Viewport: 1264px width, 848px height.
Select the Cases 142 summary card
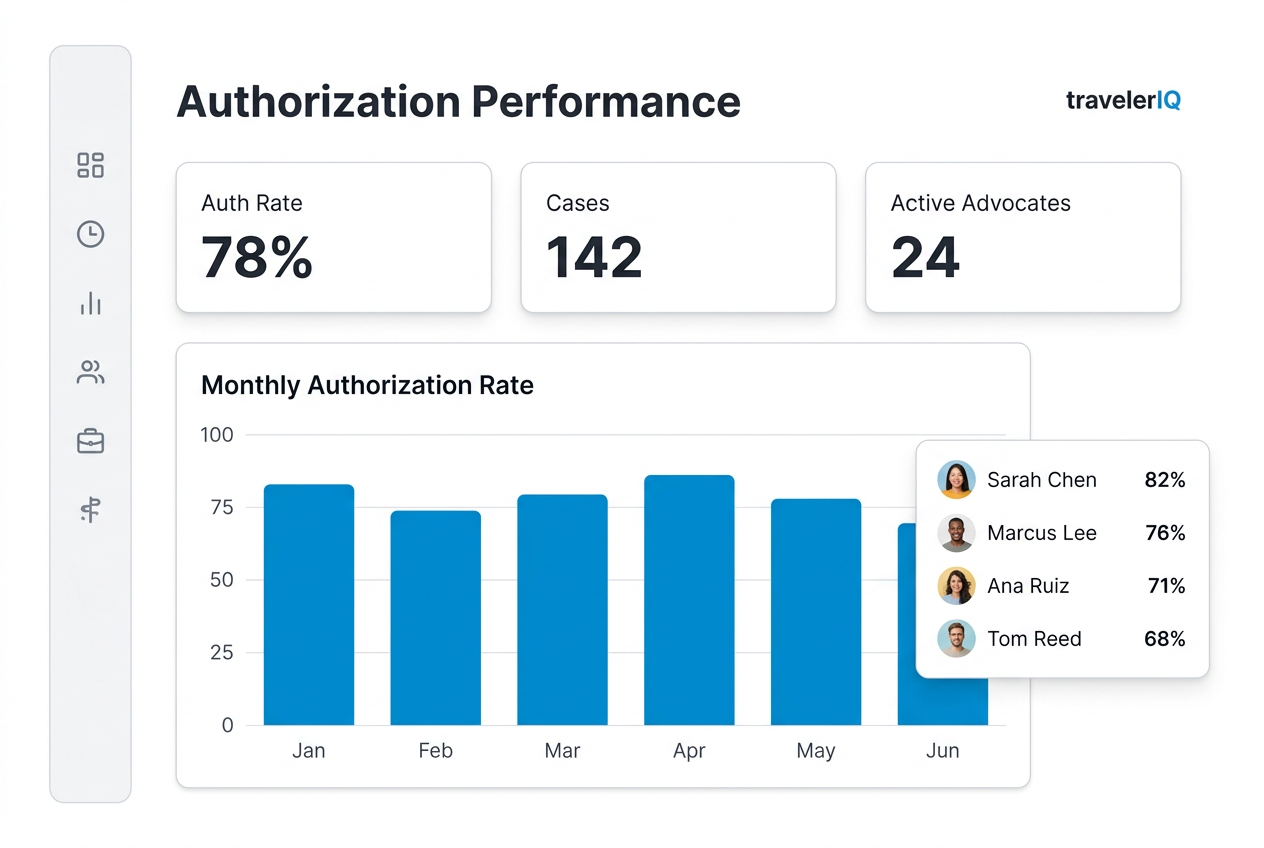(678, 237)
